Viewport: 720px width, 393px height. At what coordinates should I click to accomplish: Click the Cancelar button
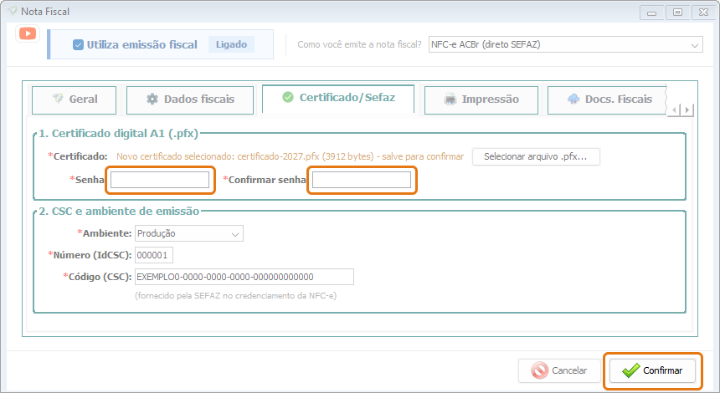tap(559, 371)
